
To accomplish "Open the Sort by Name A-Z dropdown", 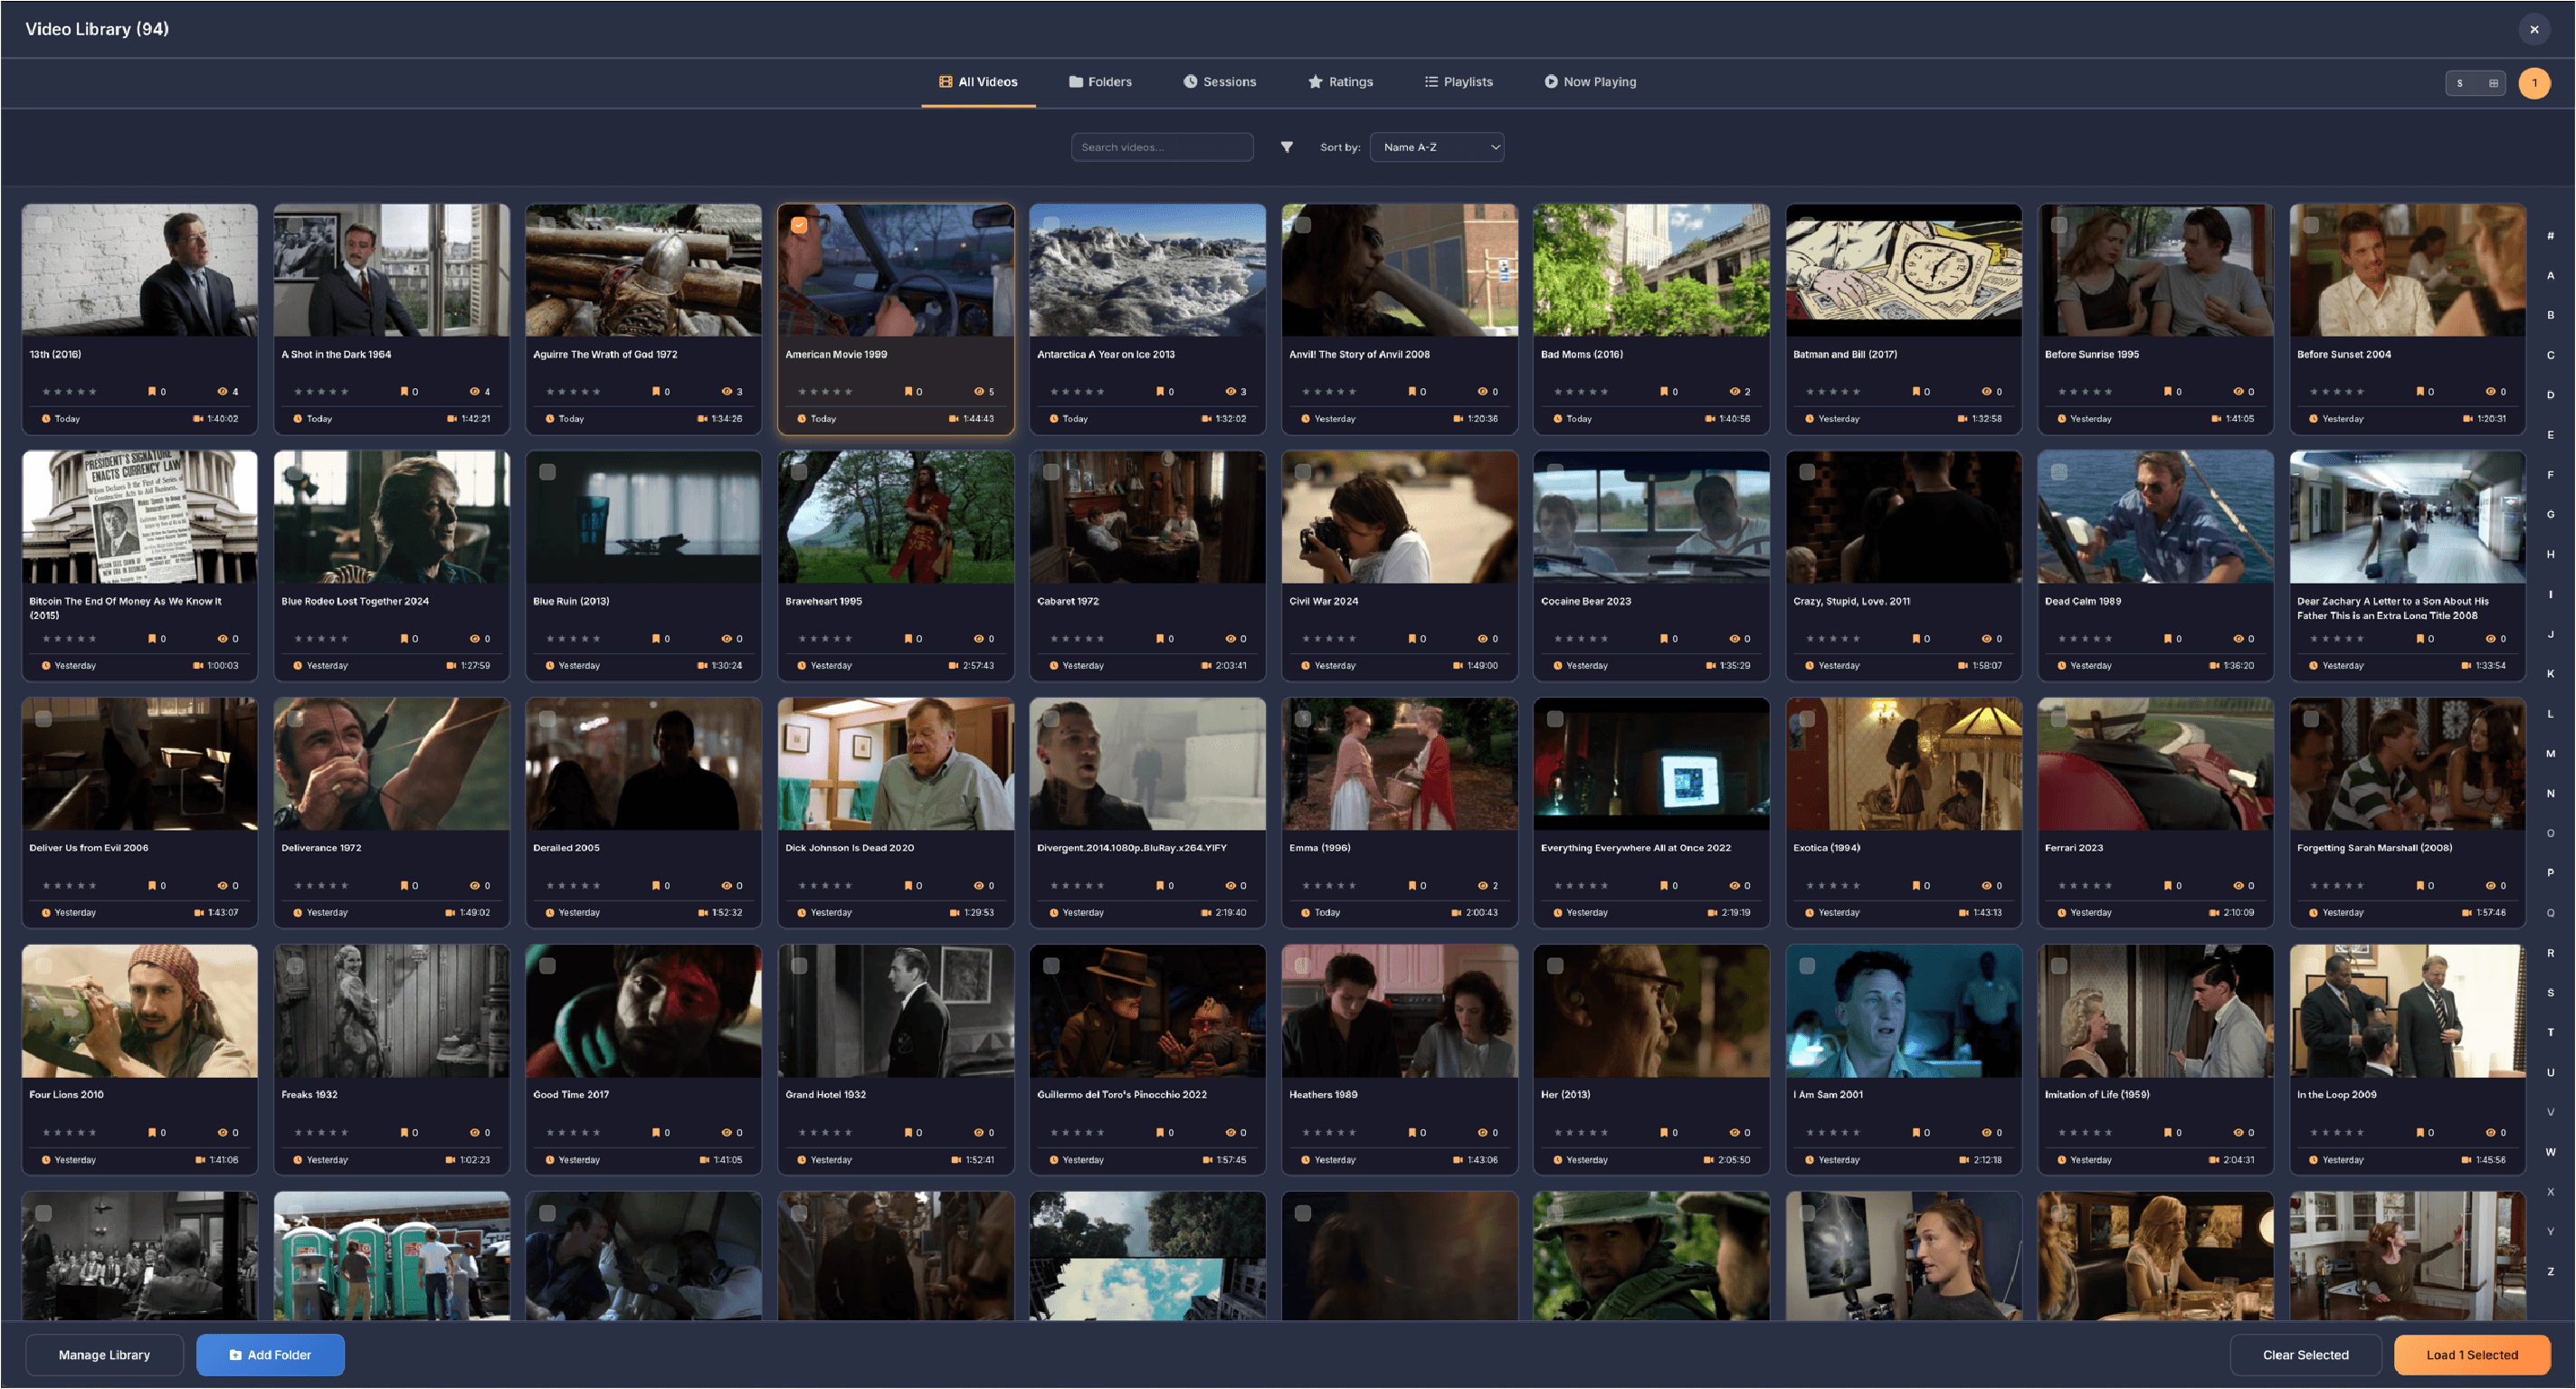I will tap(1437, 147).
